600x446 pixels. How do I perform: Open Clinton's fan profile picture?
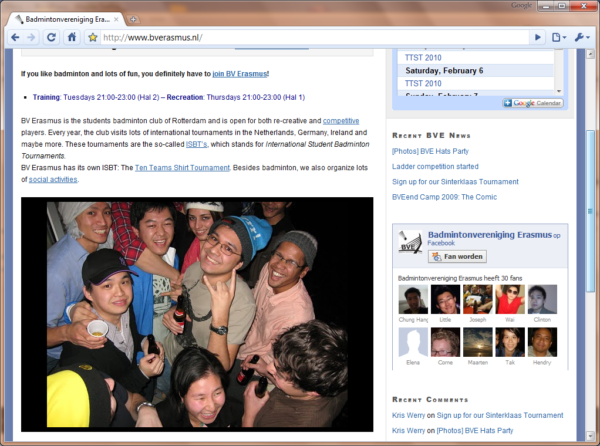click(543, 300)
